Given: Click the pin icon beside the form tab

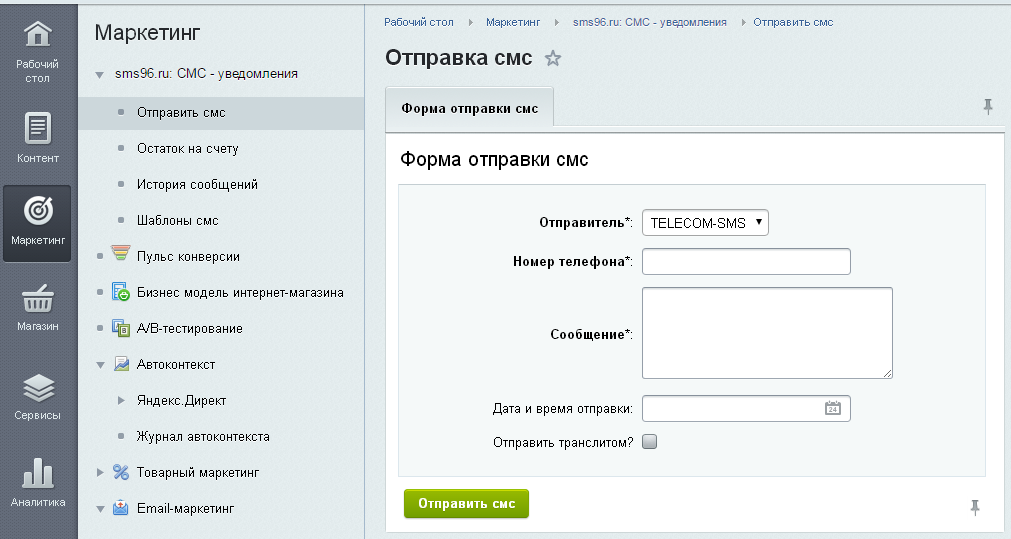Looking at the screenshot, I should click(988, 107).
